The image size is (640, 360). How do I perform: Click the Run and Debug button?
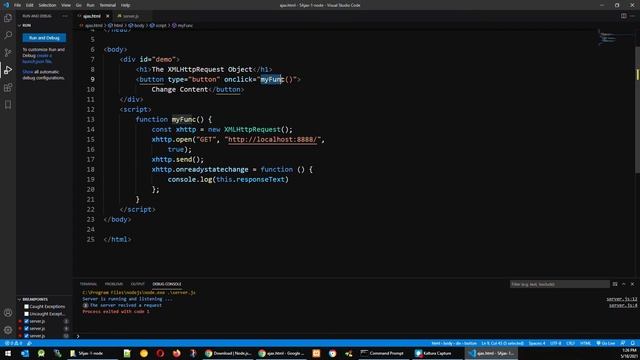coord(44,38)
